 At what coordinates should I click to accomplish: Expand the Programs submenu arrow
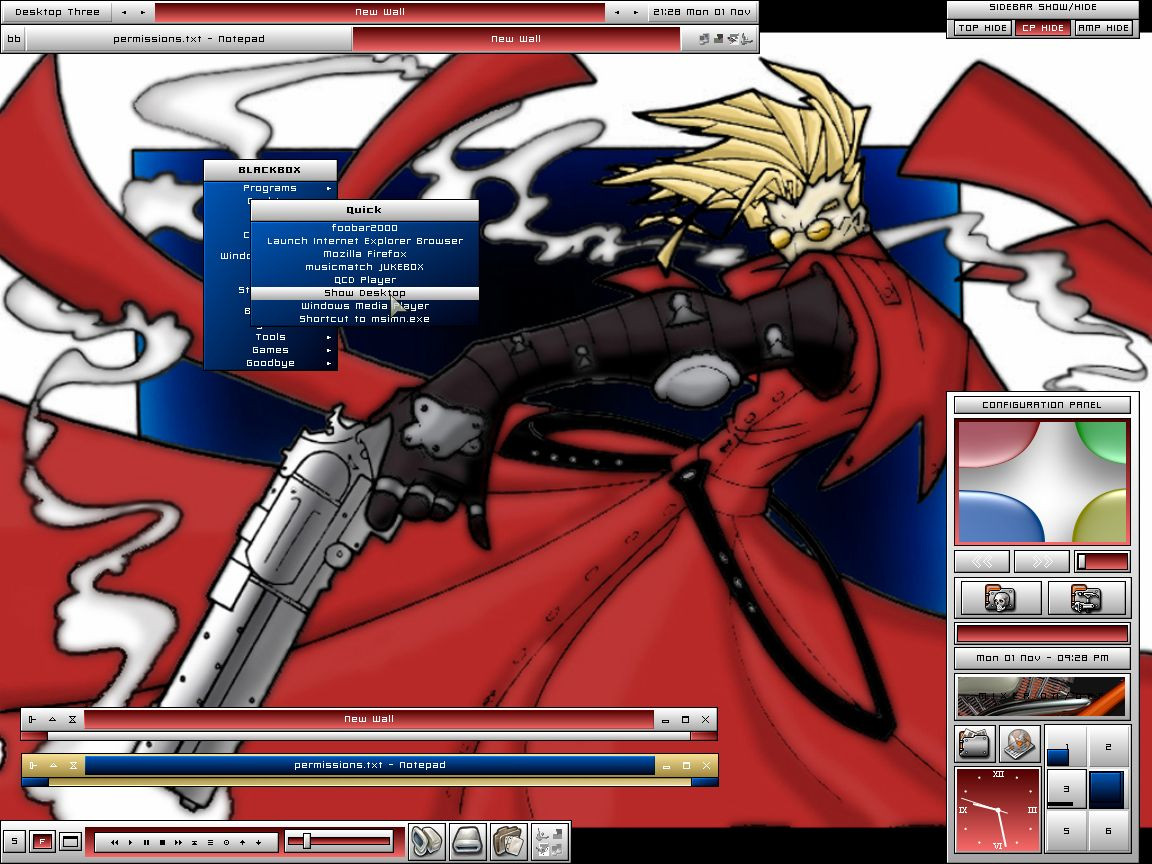tap(328, 189)
